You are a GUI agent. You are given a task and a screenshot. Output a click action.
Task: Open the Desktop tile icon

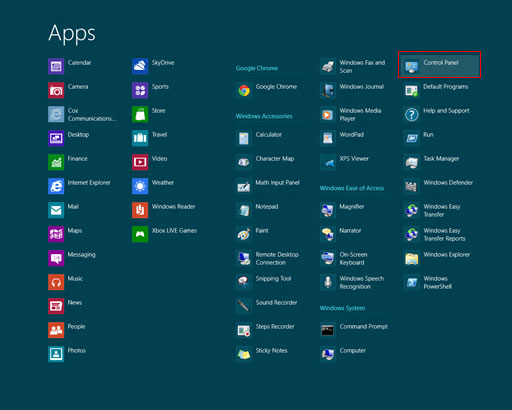click(x=56, y=138)
